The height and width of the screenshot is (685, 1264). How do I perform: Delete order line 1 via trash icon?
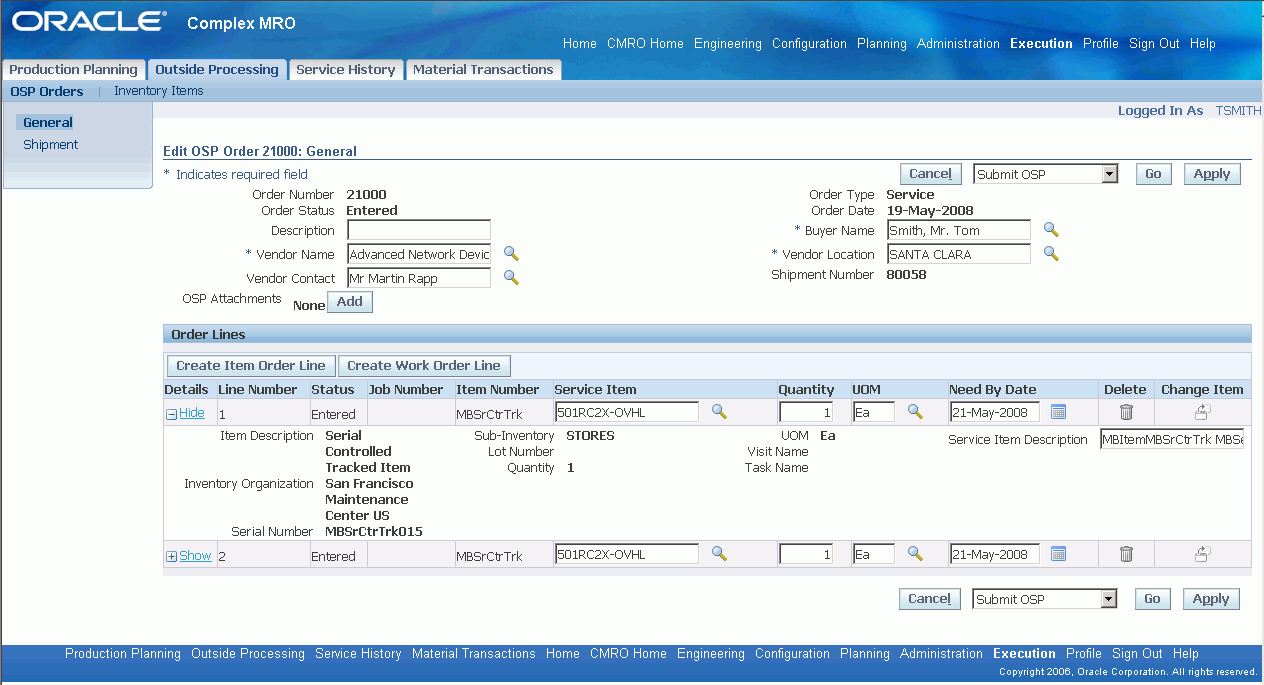click(x=1126, y=412)
